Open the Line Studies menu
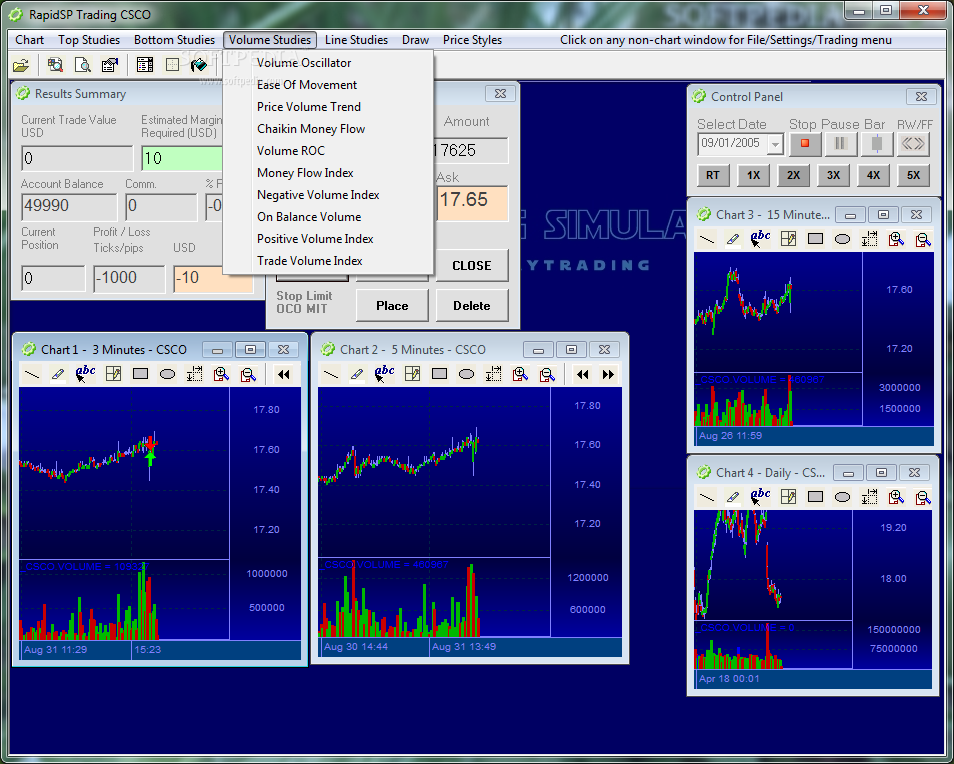The image size is (954, 764). click(x=356, y=40)
